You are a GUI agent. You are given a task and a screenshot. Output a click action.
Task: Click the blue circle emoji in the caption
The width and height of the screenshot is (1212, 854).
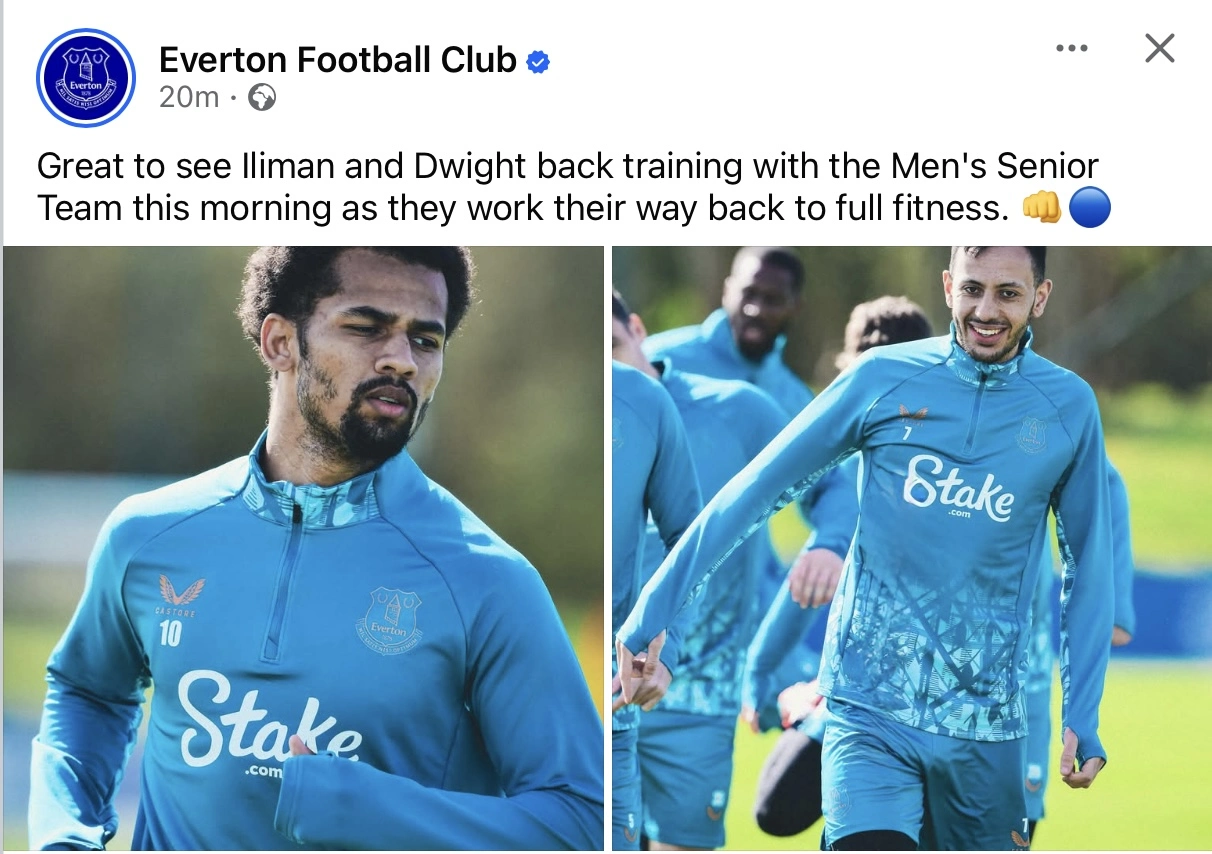coord(1089,208)
